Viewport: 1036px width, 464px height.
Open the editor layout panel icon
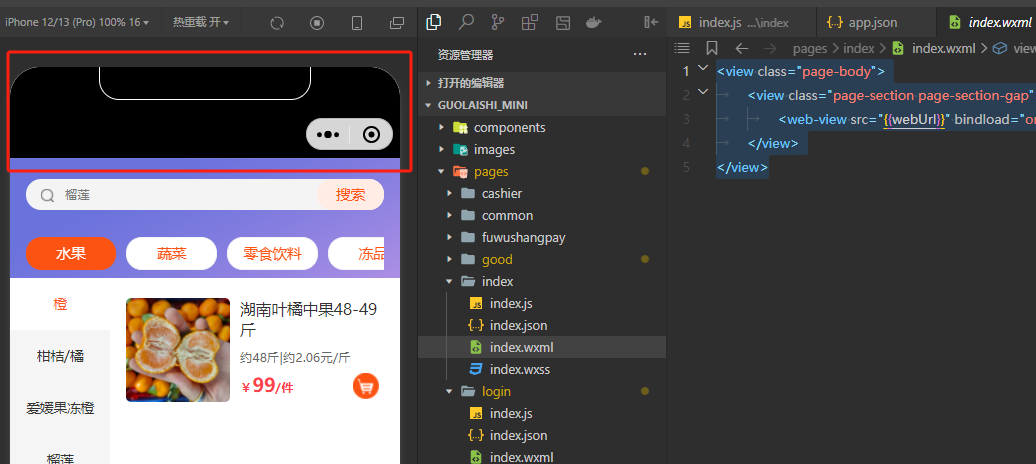pyautogui.click(x=562, y=22)
